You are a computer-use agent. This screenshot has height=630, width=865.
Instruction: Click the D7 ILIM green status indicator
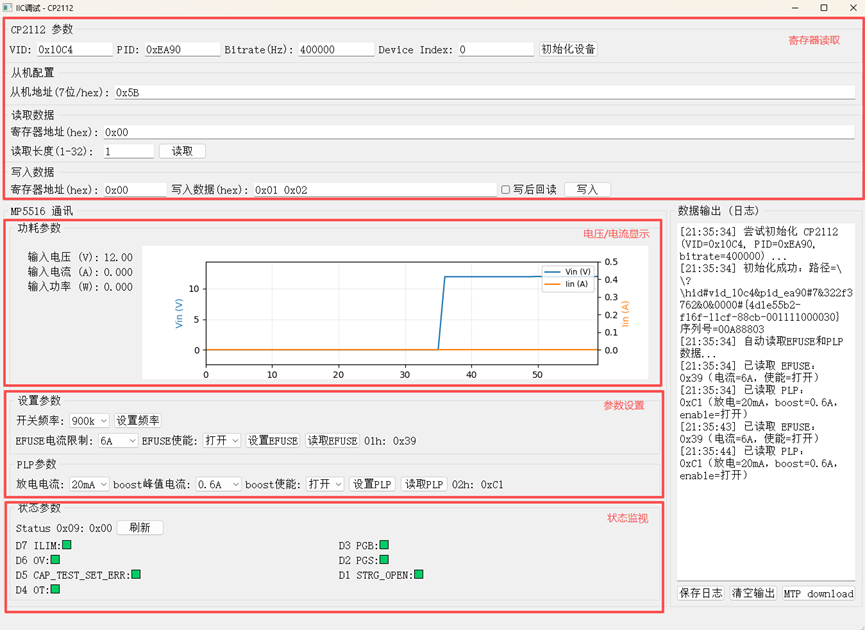pos(67,545)
